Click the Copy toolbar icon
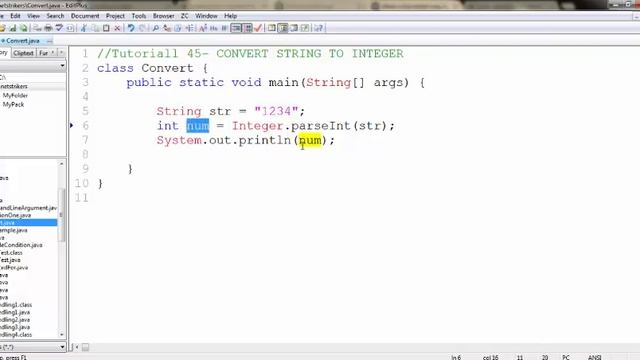This screenshot has height=360, width=640. 95,28
